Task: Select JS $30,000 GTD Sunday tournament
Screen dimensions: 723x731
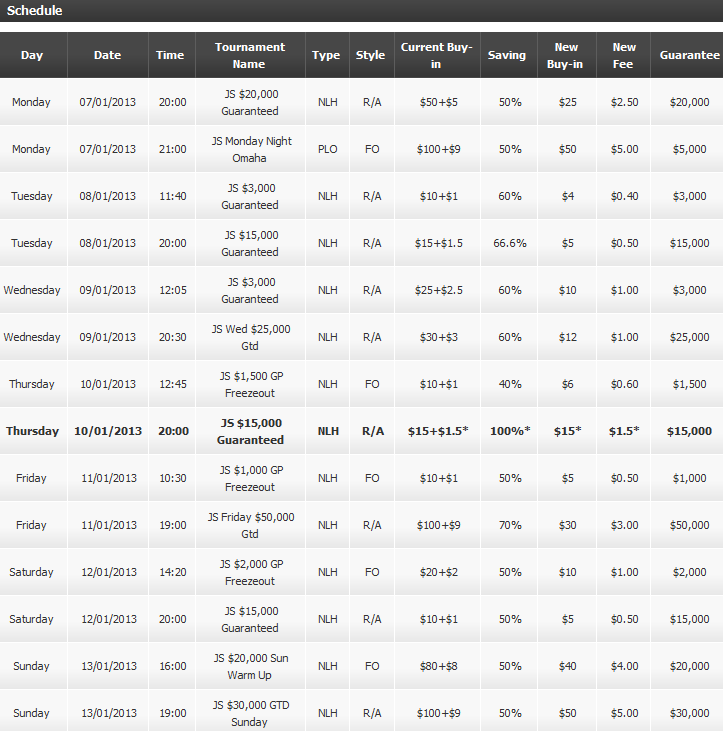Action: point(250,713)
